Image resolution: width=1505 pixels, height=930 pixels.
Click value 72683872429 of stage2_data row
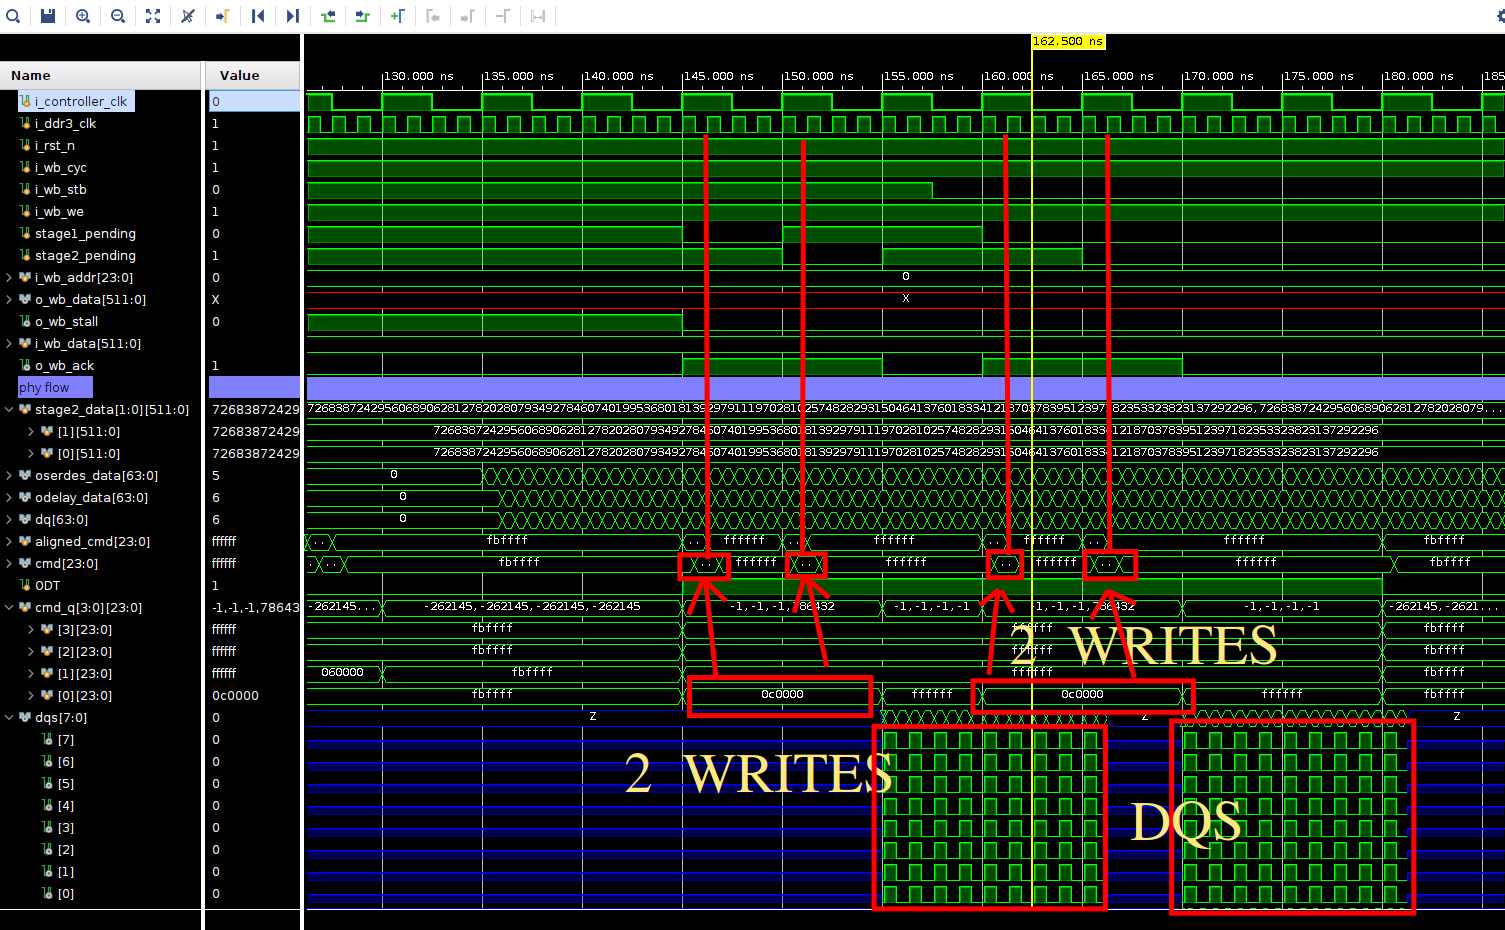click(255, 410)
